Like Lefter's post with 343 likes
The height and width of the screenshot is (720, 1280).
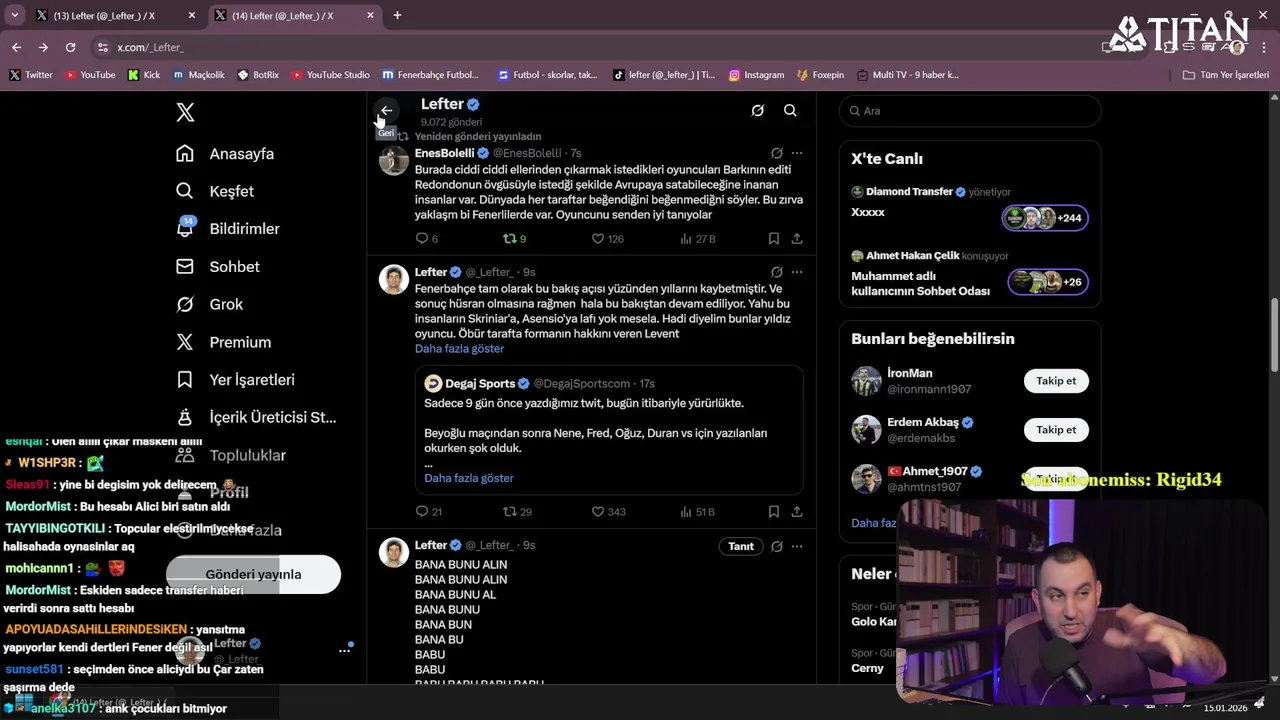point(608,512)
